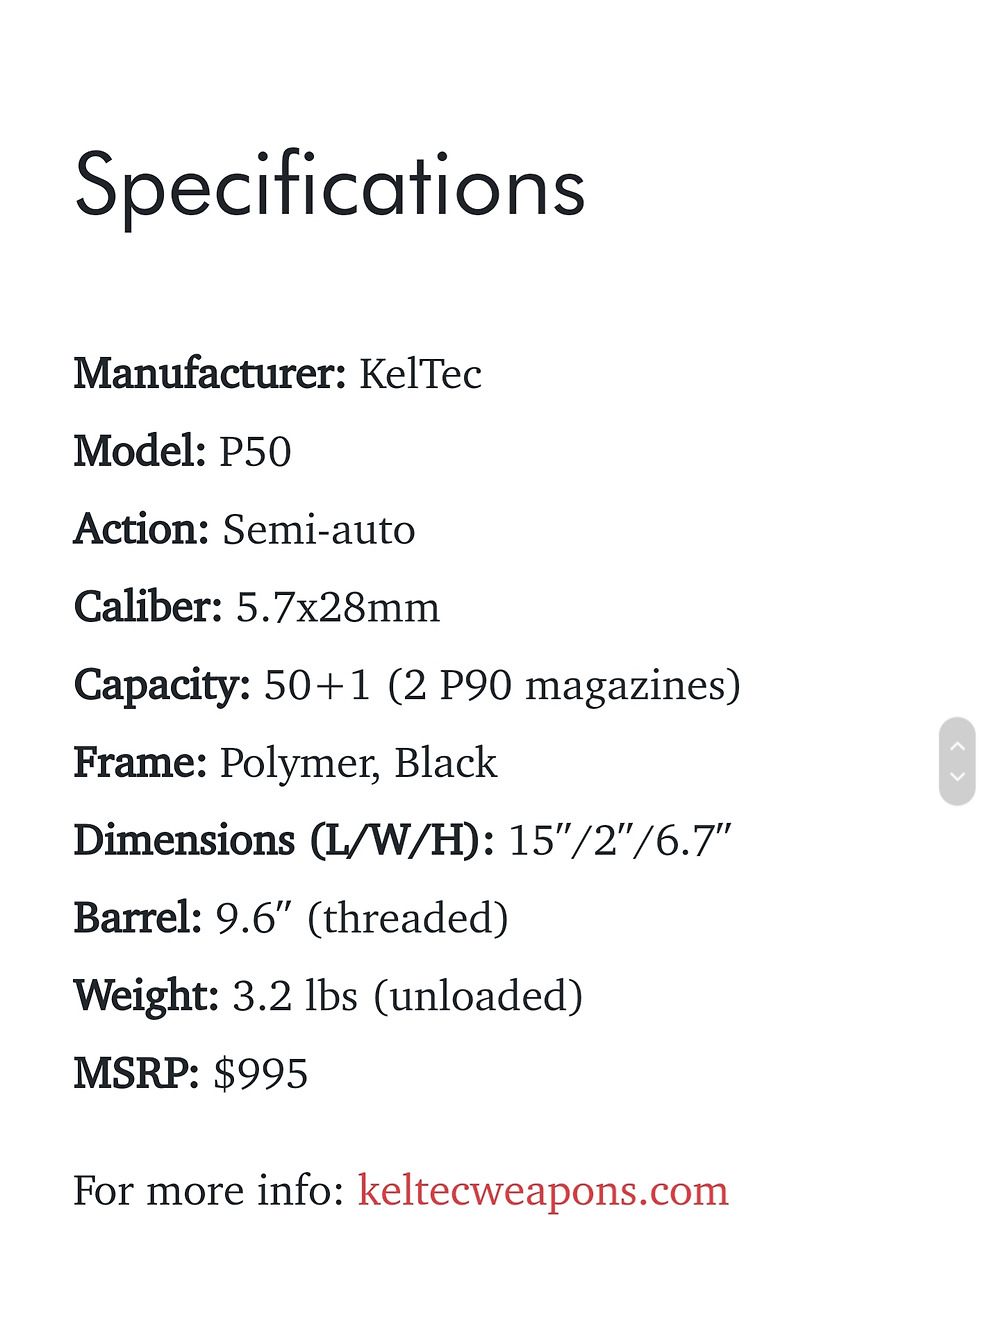Select the 5.7x28mm caliber value
The image size is (1000, 1317).
coord(337,607)
